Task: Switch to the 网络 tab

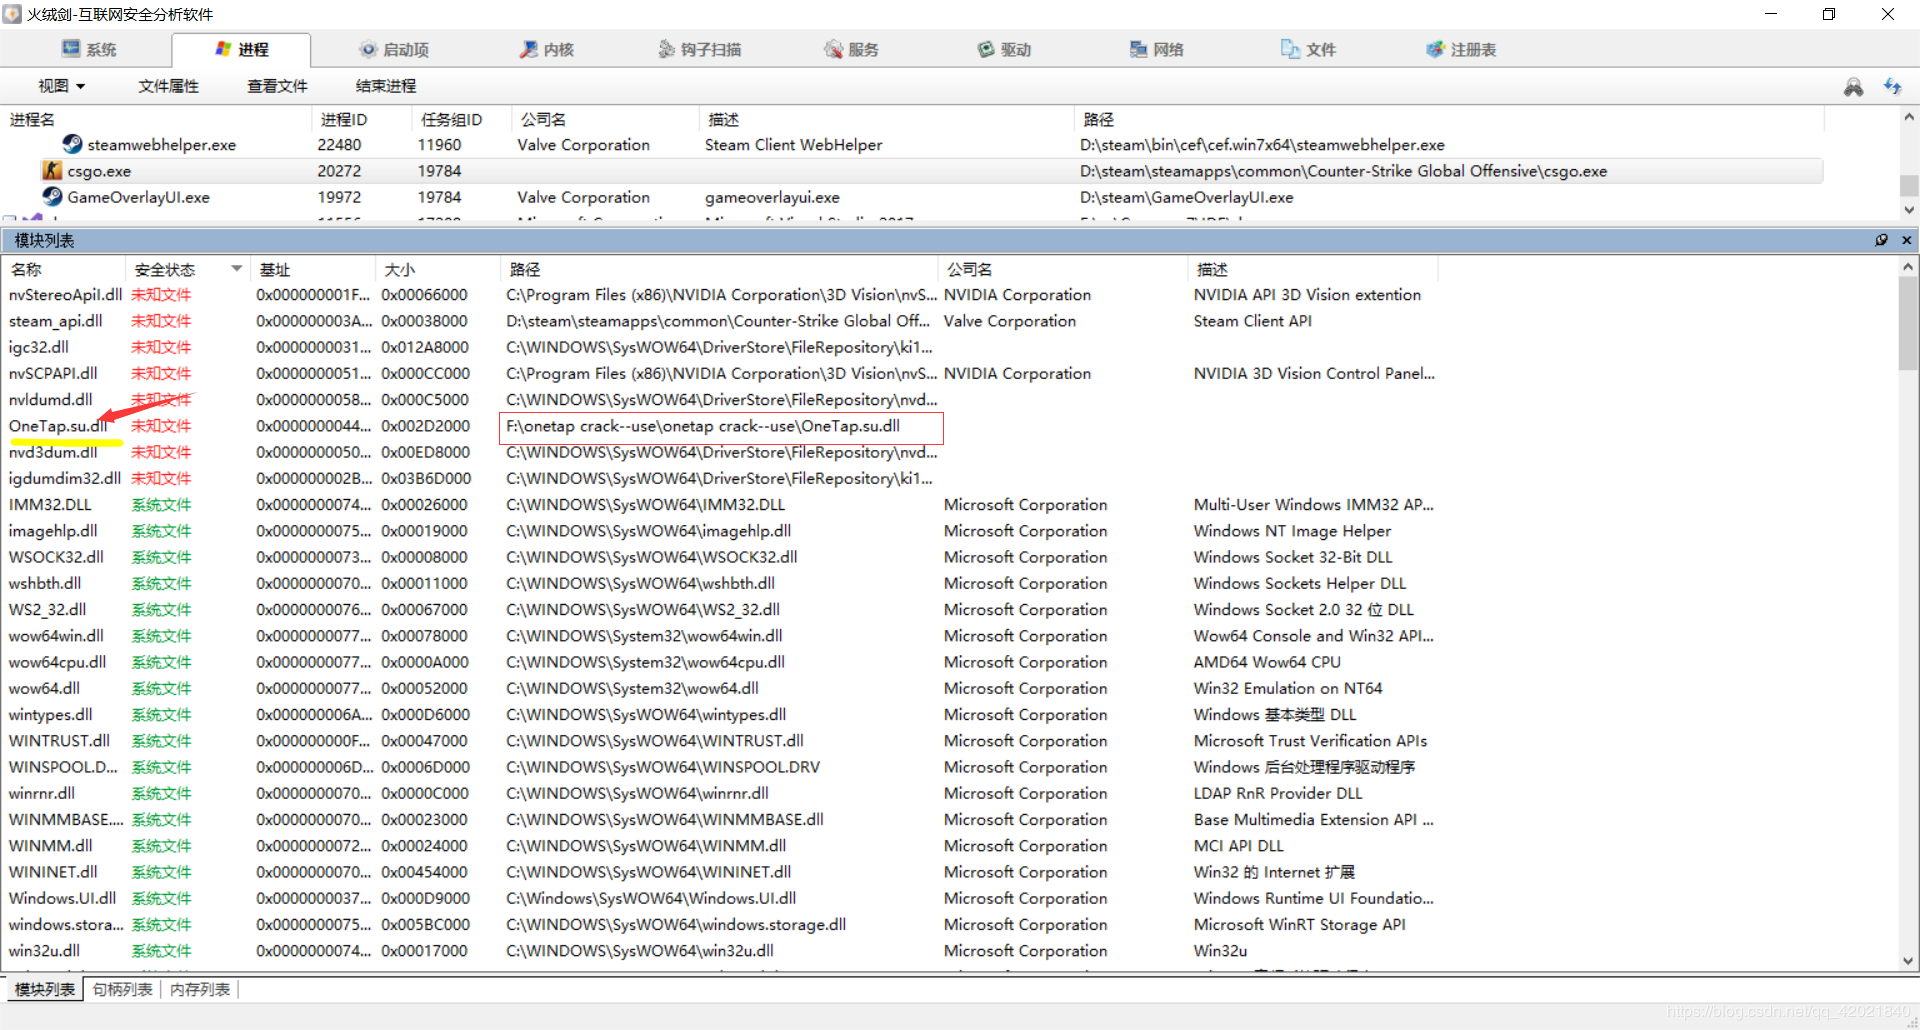Action: point(1156,50)
